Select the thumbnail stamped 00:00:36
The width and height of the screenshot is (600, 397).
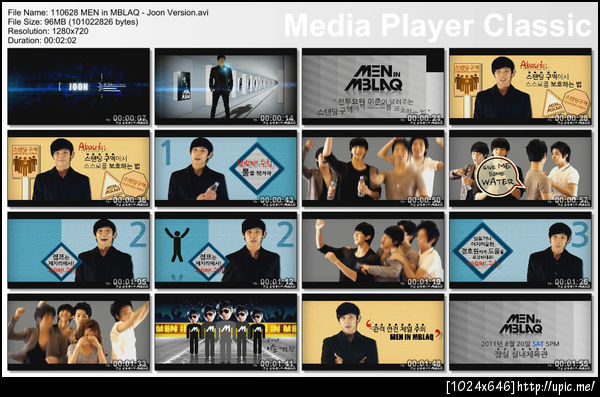point(78,168)
